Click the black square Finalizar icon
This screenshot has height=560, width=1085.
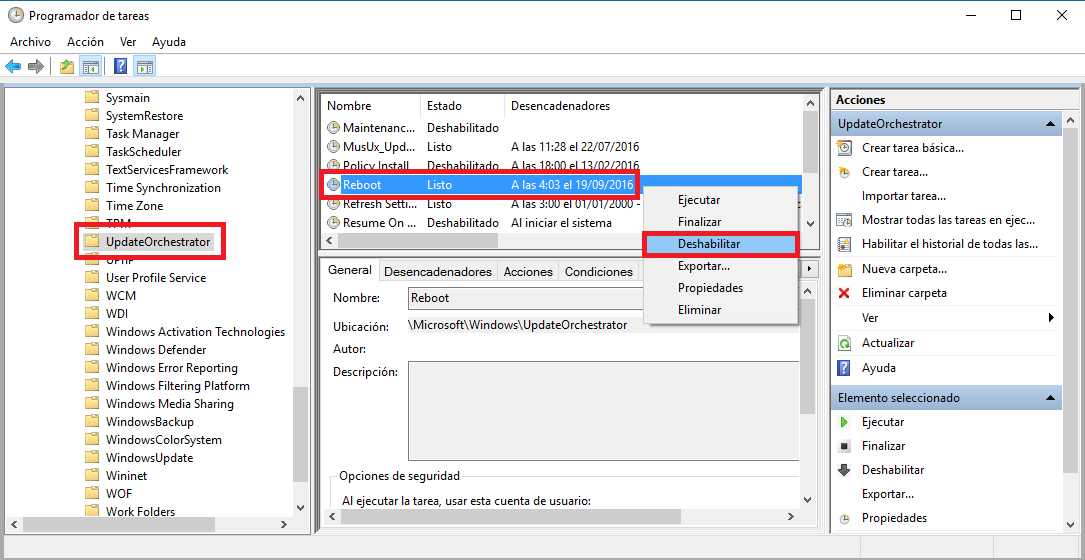coord(844,446)
